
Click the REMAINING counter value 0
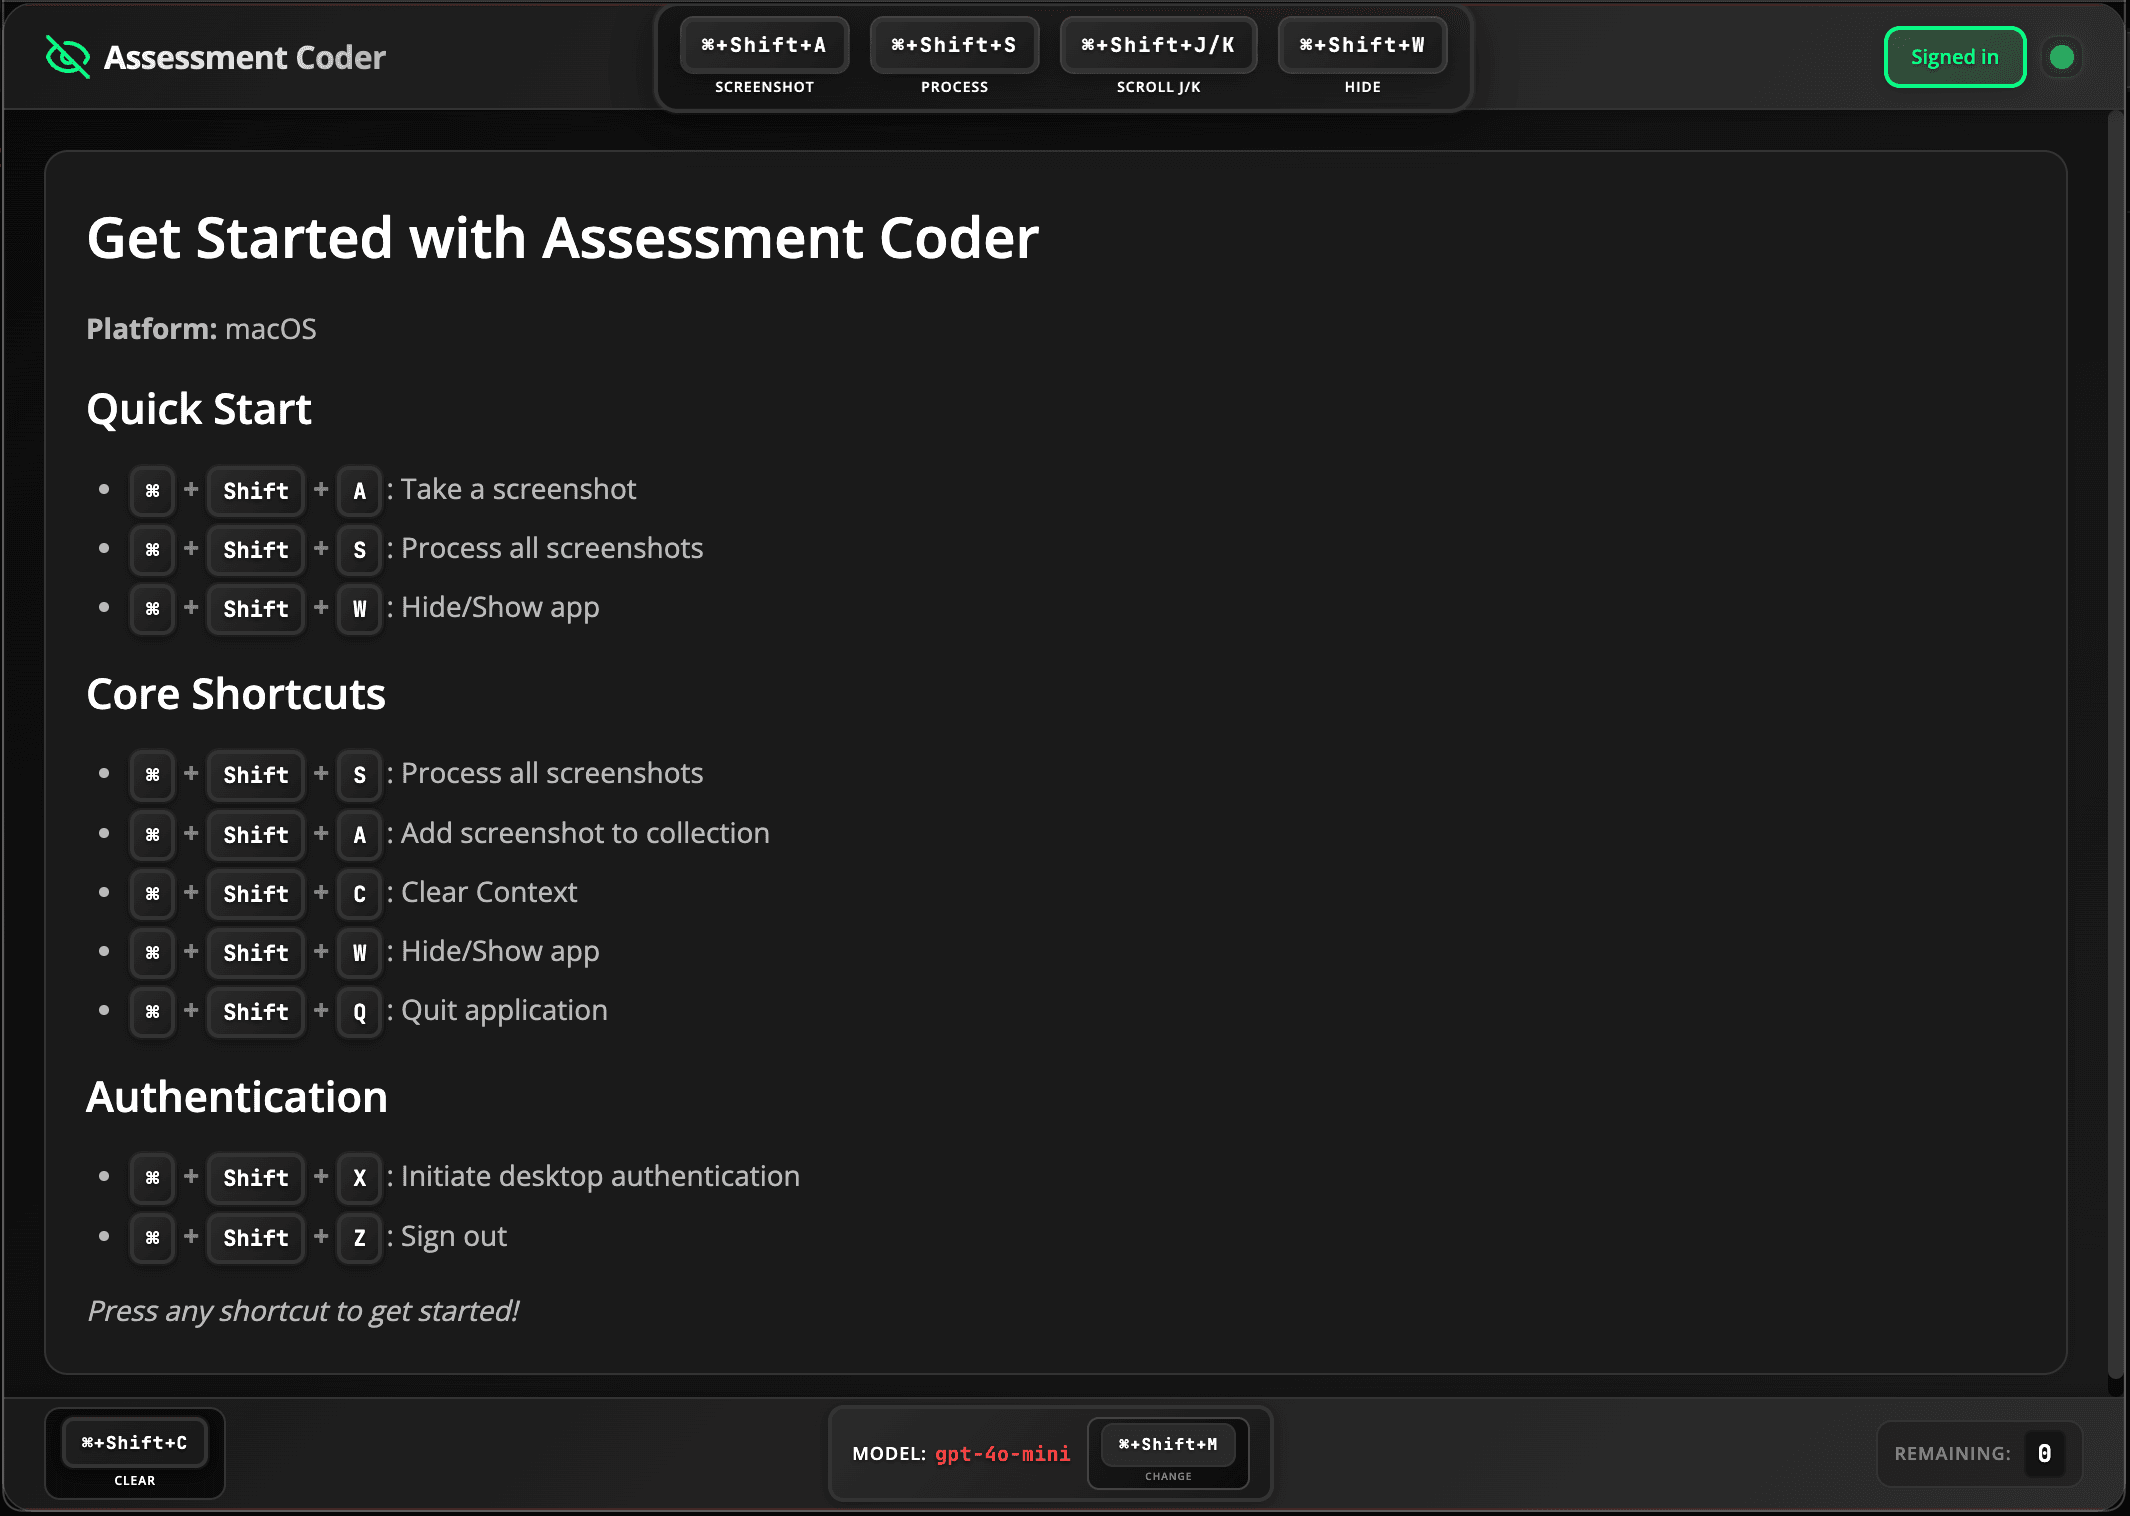2045,1453
